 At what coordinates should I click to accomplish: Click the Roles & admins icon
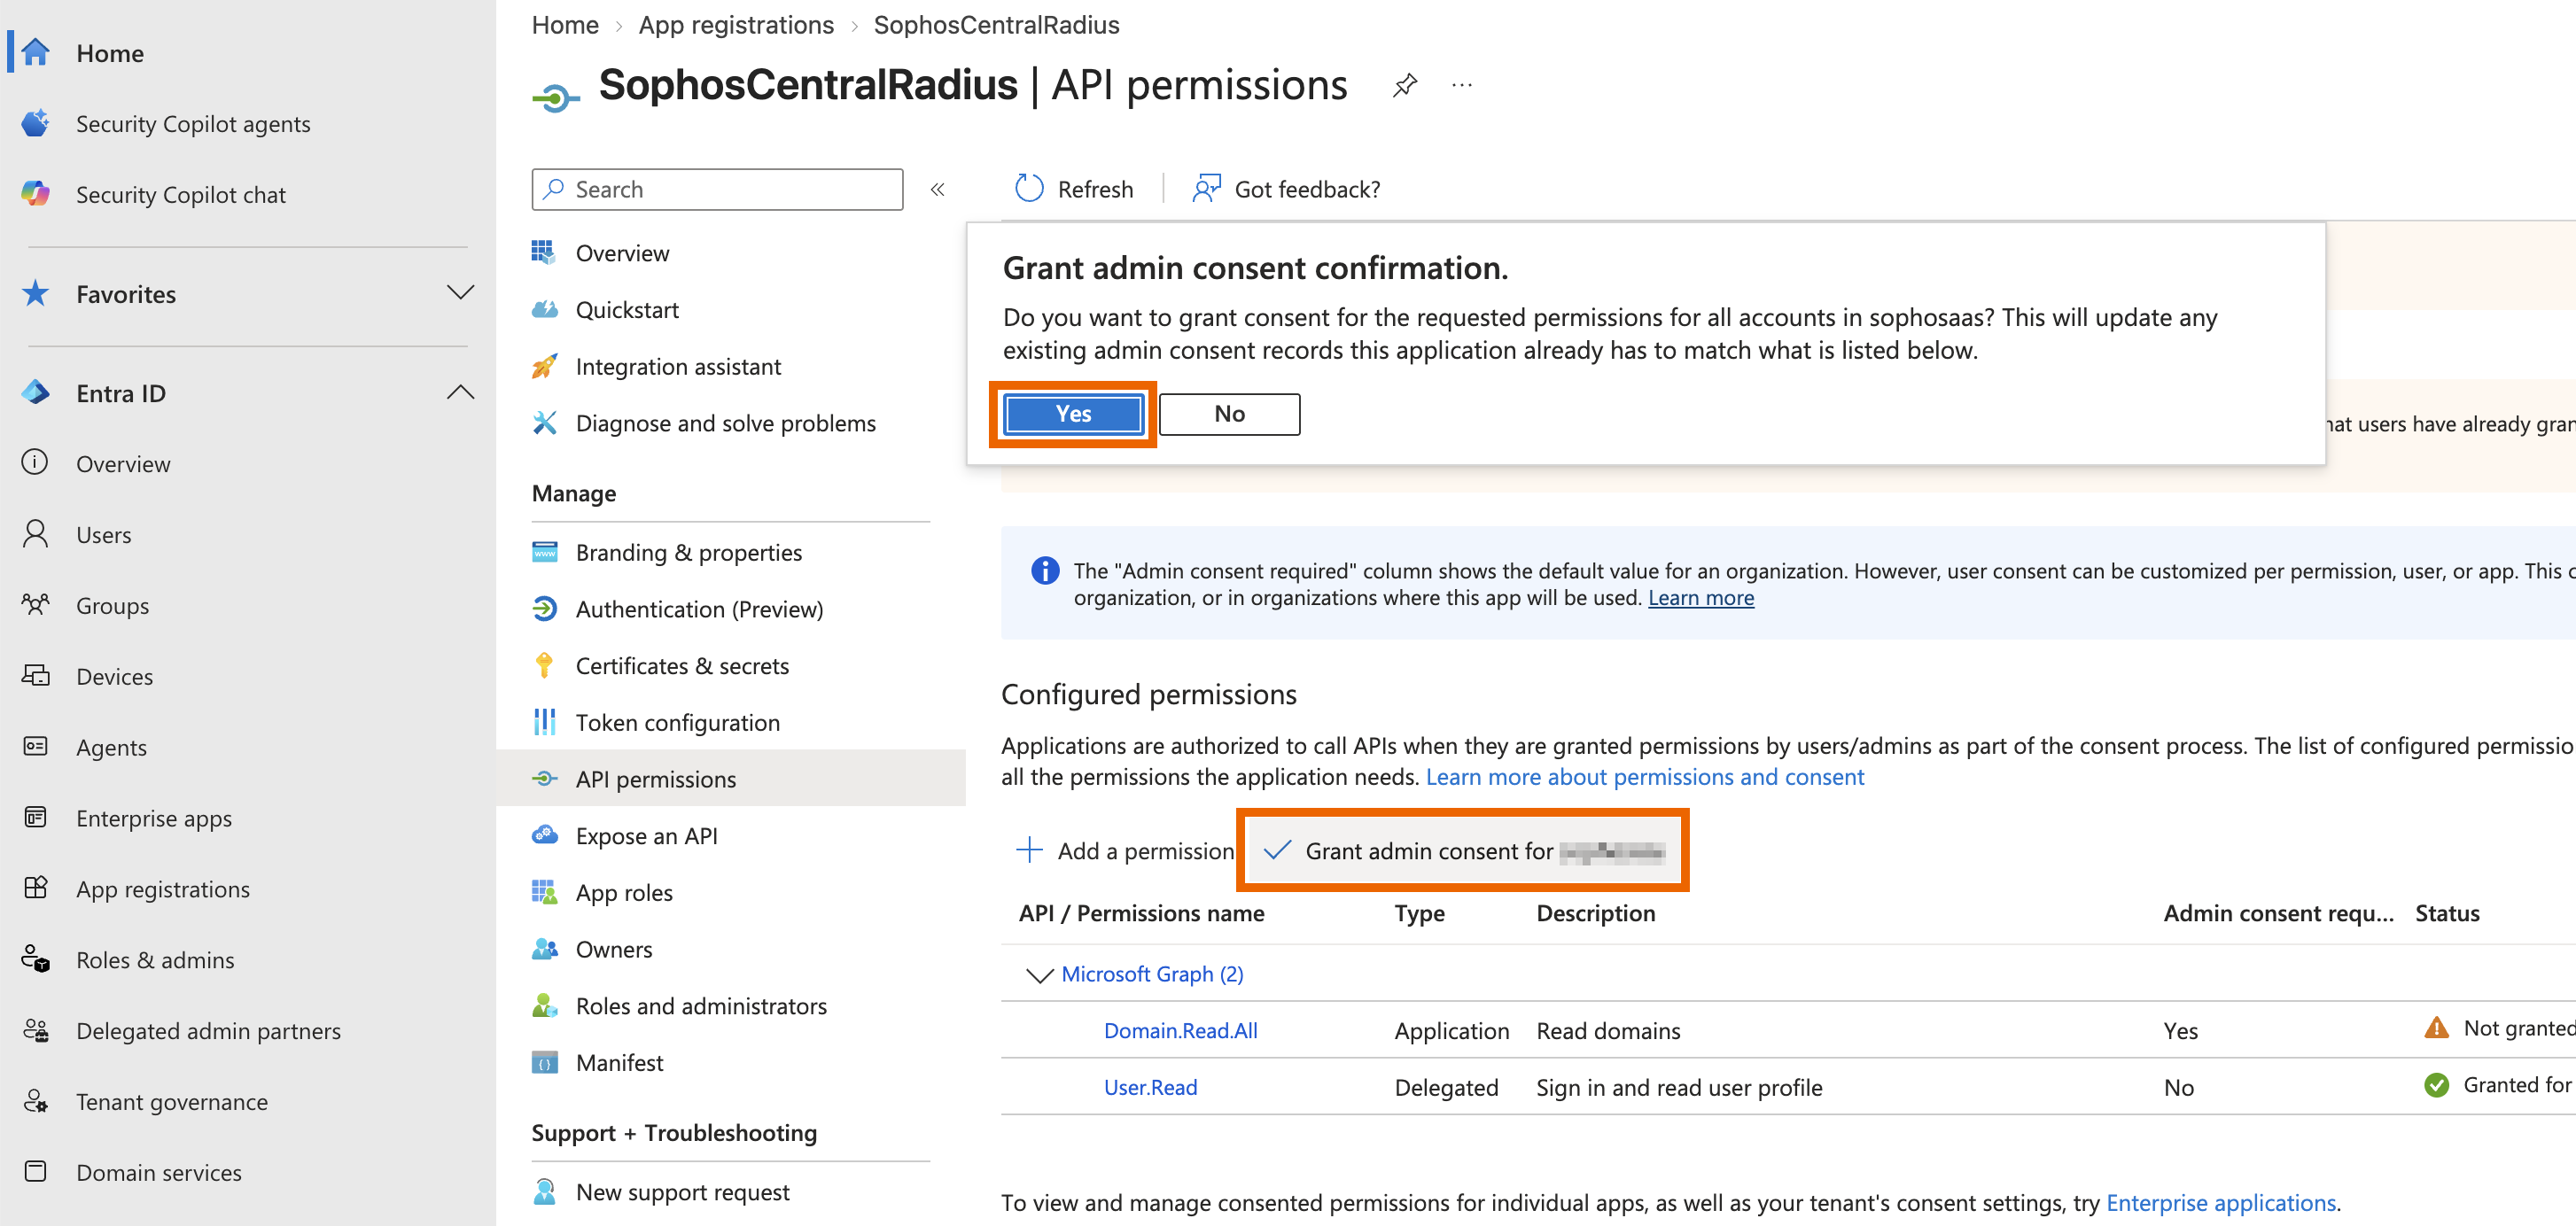click(36, 959)
